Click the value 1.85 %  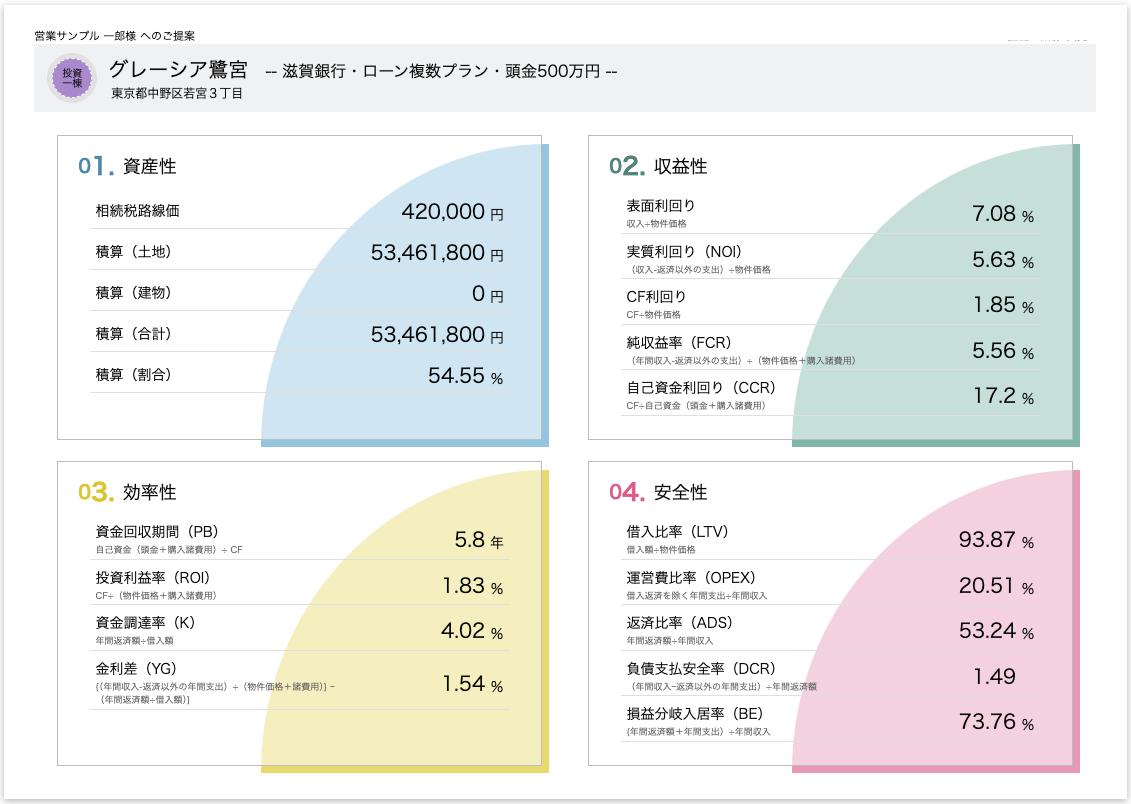click(x=1003, y=304)
